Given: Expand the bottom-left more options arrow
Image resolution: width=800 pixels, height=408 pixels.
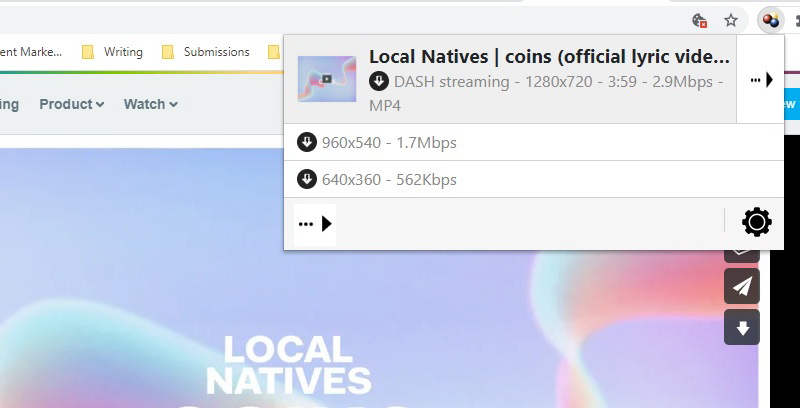Looking at the screenshot, I should click(x=314, y=224).
